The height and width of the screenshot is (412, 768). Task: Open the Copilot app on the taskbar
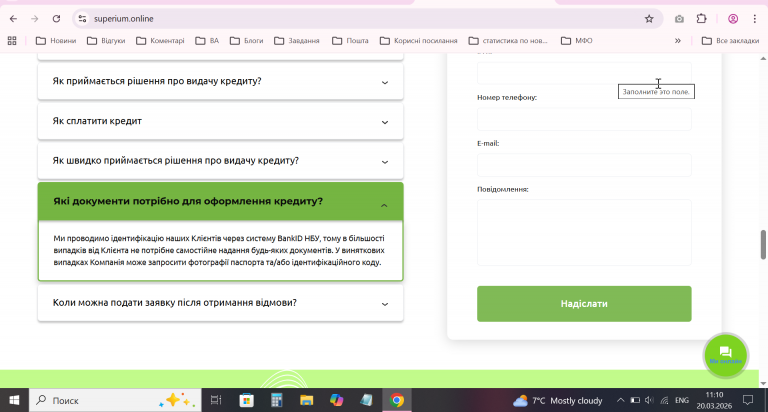coord(336,400)
